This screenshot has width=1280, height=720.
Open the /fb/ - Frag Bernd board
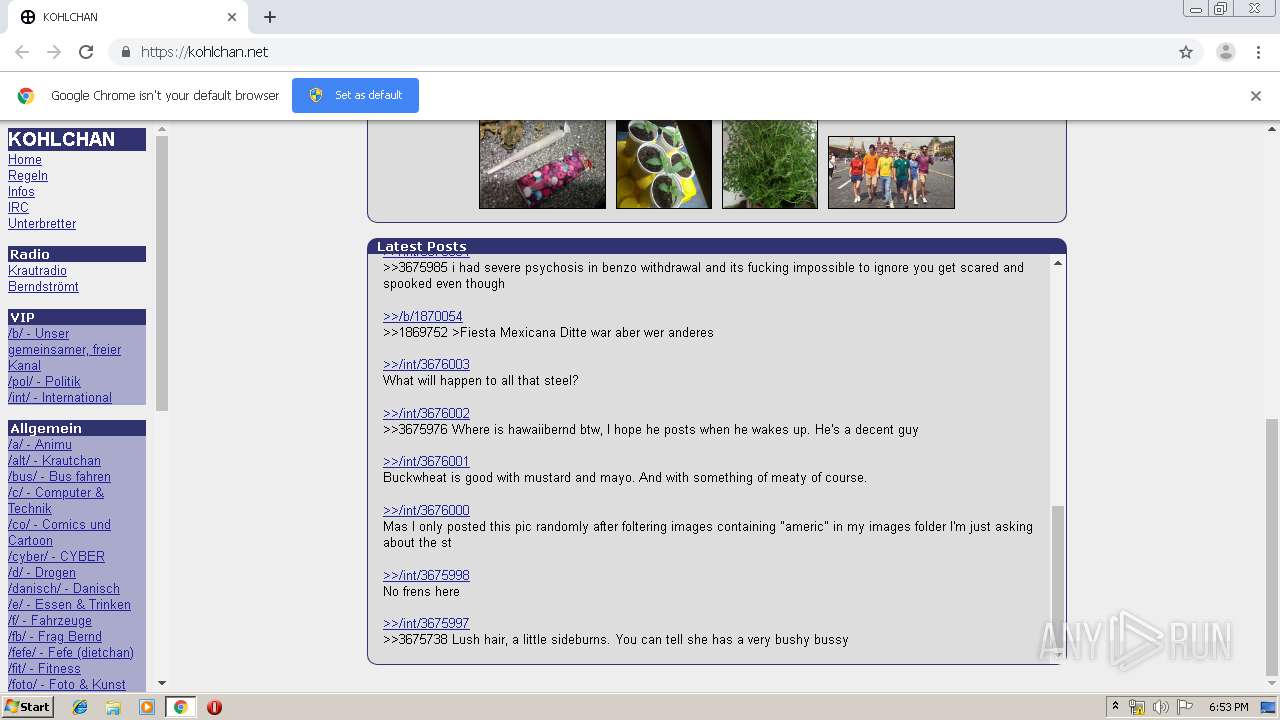coord(55,637)
